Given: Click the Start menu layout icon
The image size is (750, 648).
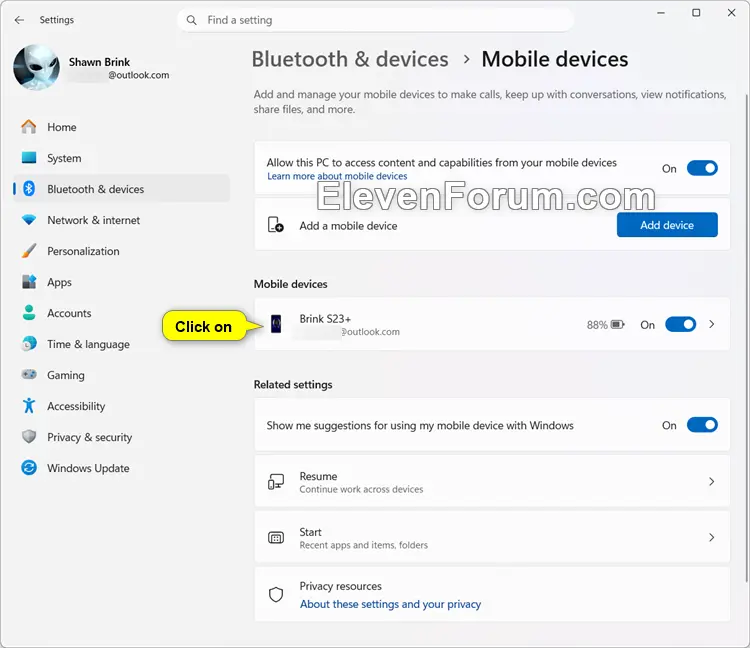Looking at the screenshot, I should pos(276,538).
